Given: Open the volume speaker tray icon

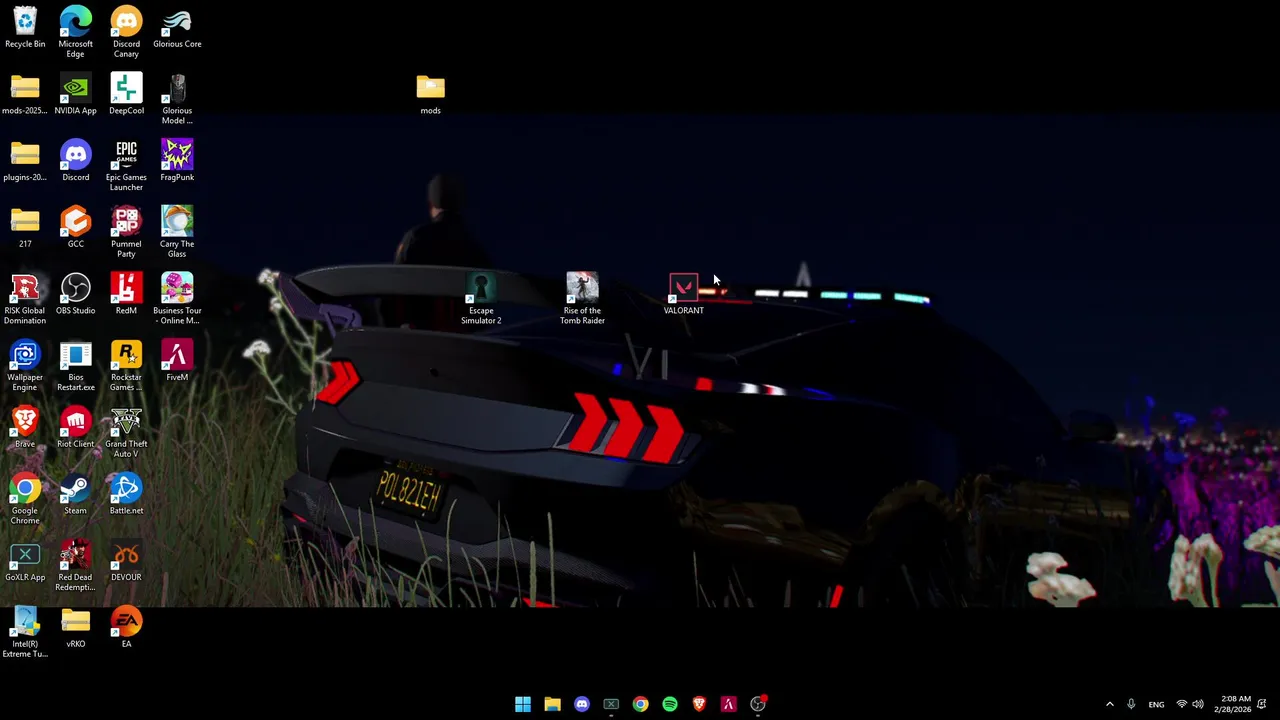Looking at the screenshot, I should point(1198,704).
